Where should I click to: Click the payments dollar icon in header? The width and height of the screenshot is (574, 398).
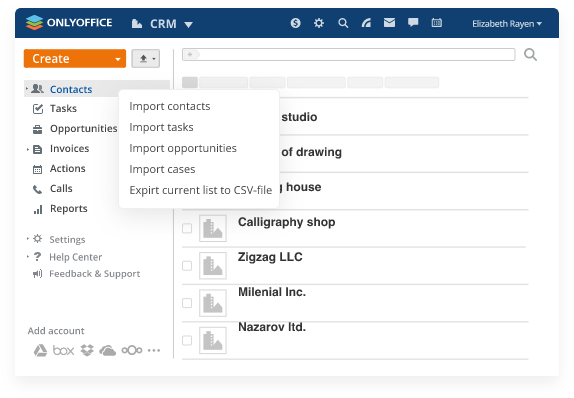[295, 23]
